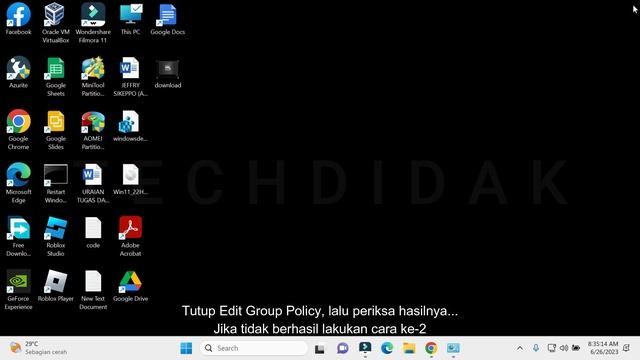Select the JEFFRY SIKEPPO Word document

coord(131,77)
